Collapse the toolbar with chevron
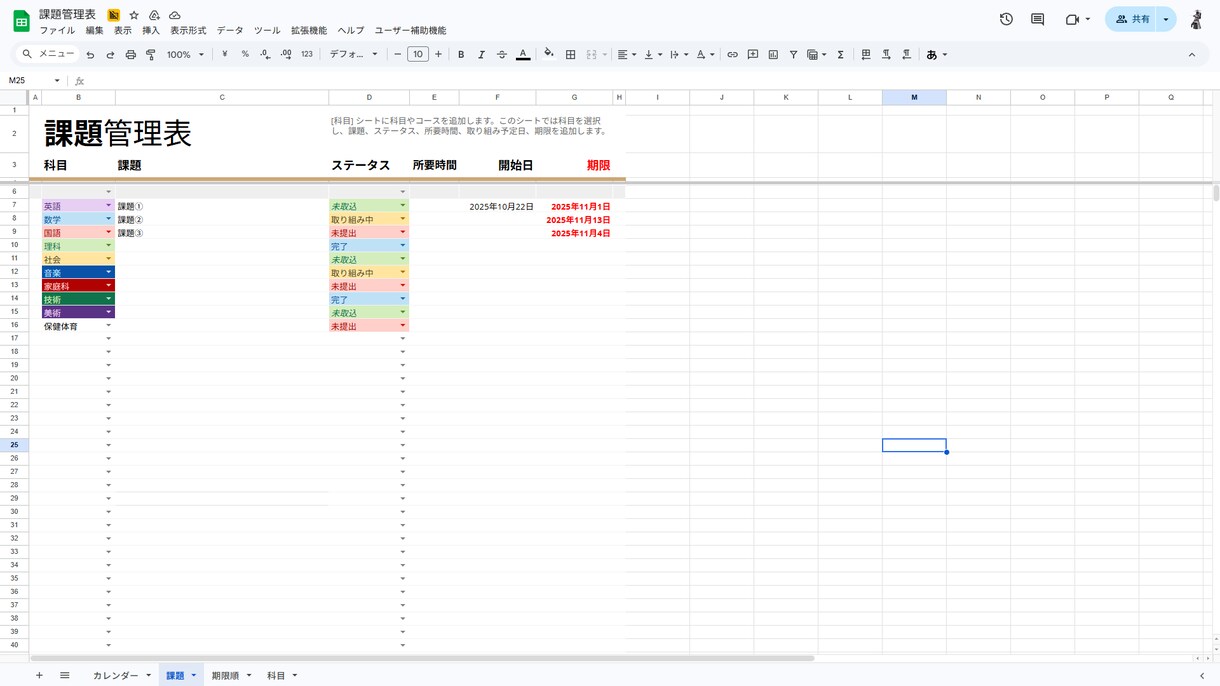Image resolution: width=1220 pixels, height=686 pixels. pos(1192,55)
